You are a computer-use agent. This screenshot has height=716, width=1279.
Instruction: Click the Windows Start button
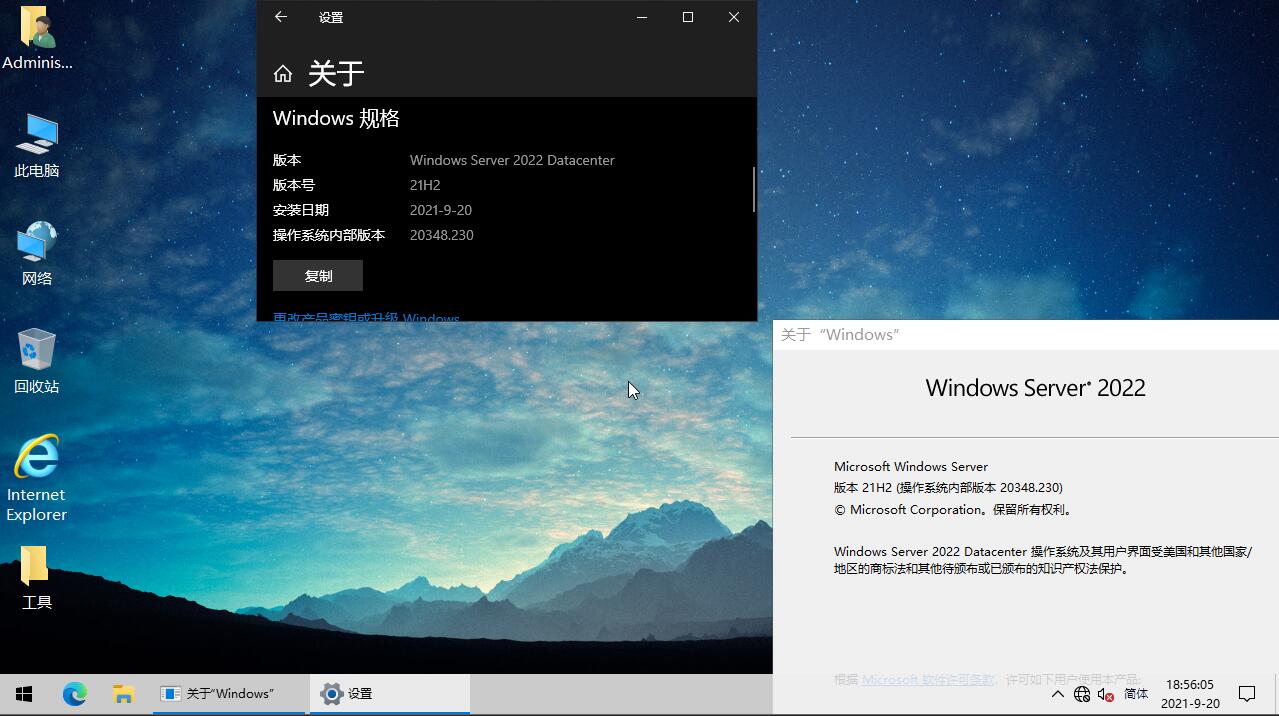pyautogui.click(x=24, y=693)
